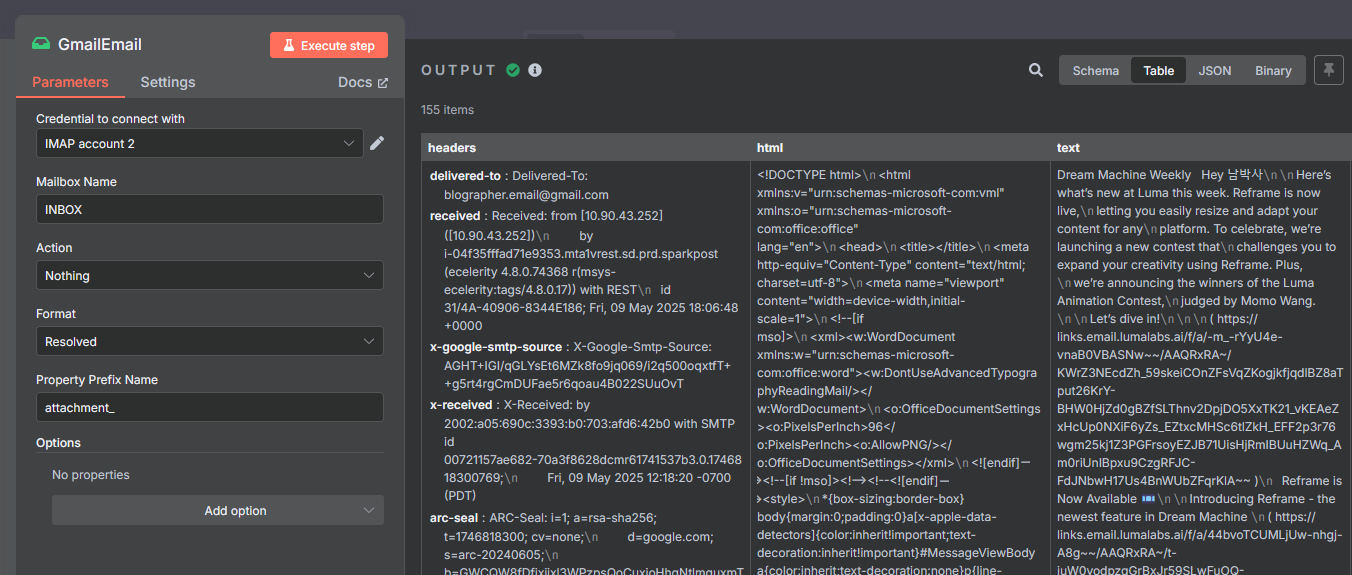Switch output view to JSON
The width and height of the screenshot is (1352, 575).
[x=1215, y=70]
